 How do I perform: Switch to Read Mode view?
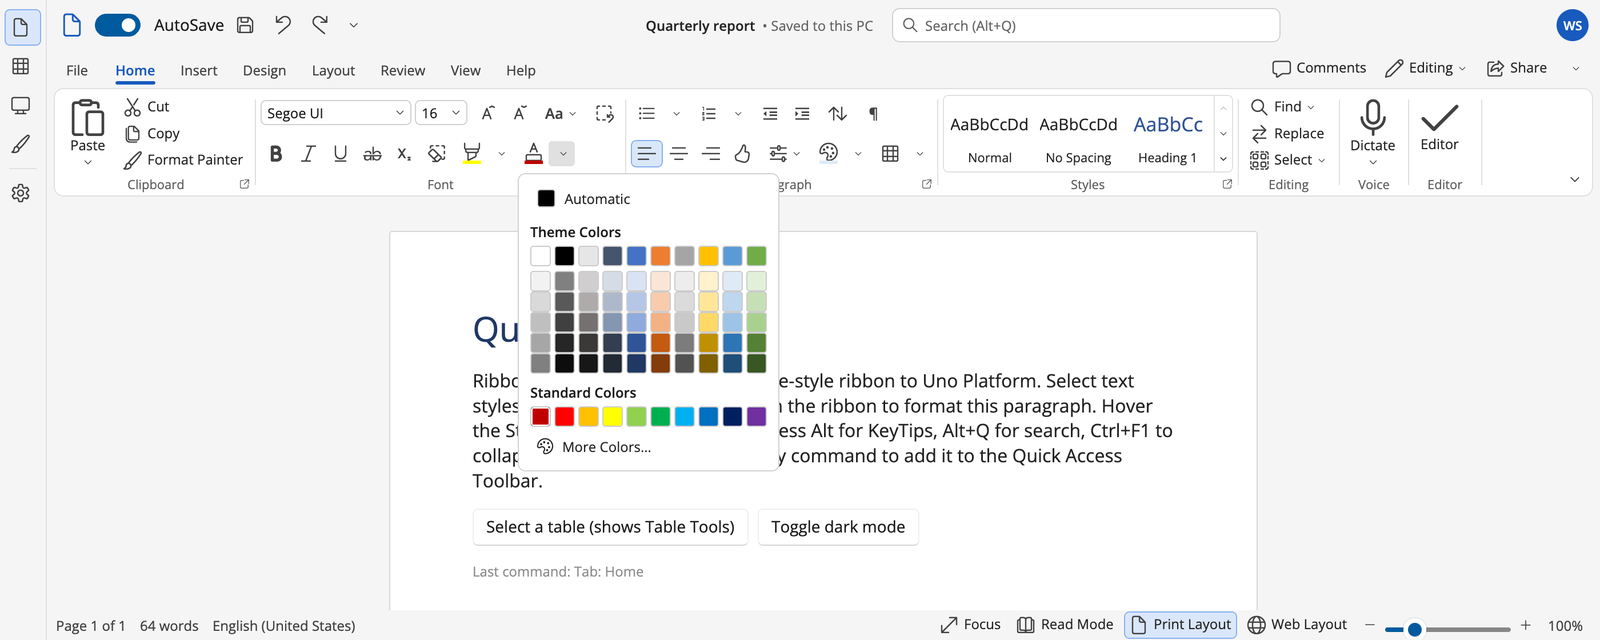1065,624
